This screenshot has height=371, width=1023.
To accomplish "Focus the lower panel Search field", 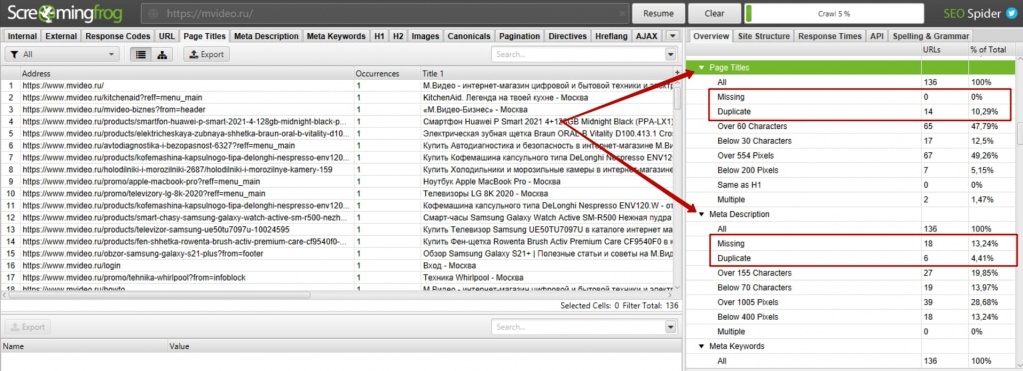I will [x=578, y=327].
